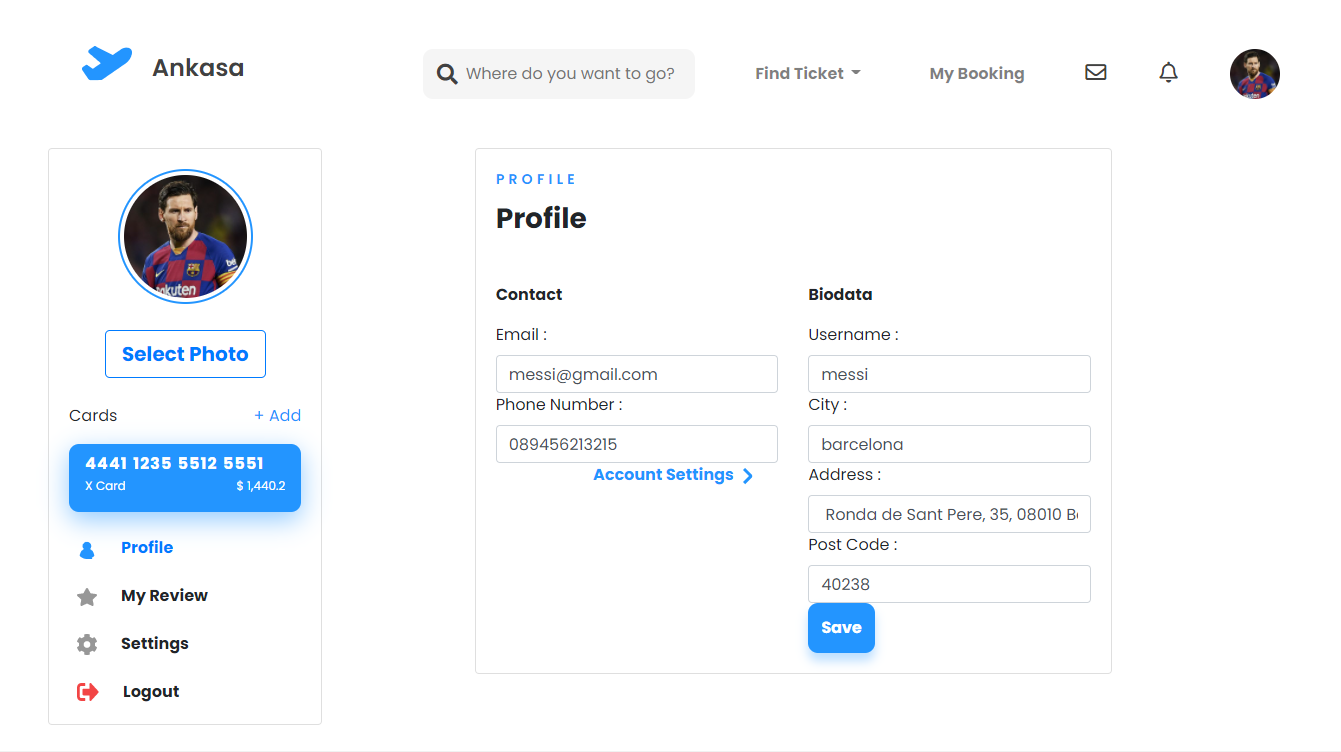Open the notifications bell icon
1341x752 pixels.
[x=1168, y=72]
